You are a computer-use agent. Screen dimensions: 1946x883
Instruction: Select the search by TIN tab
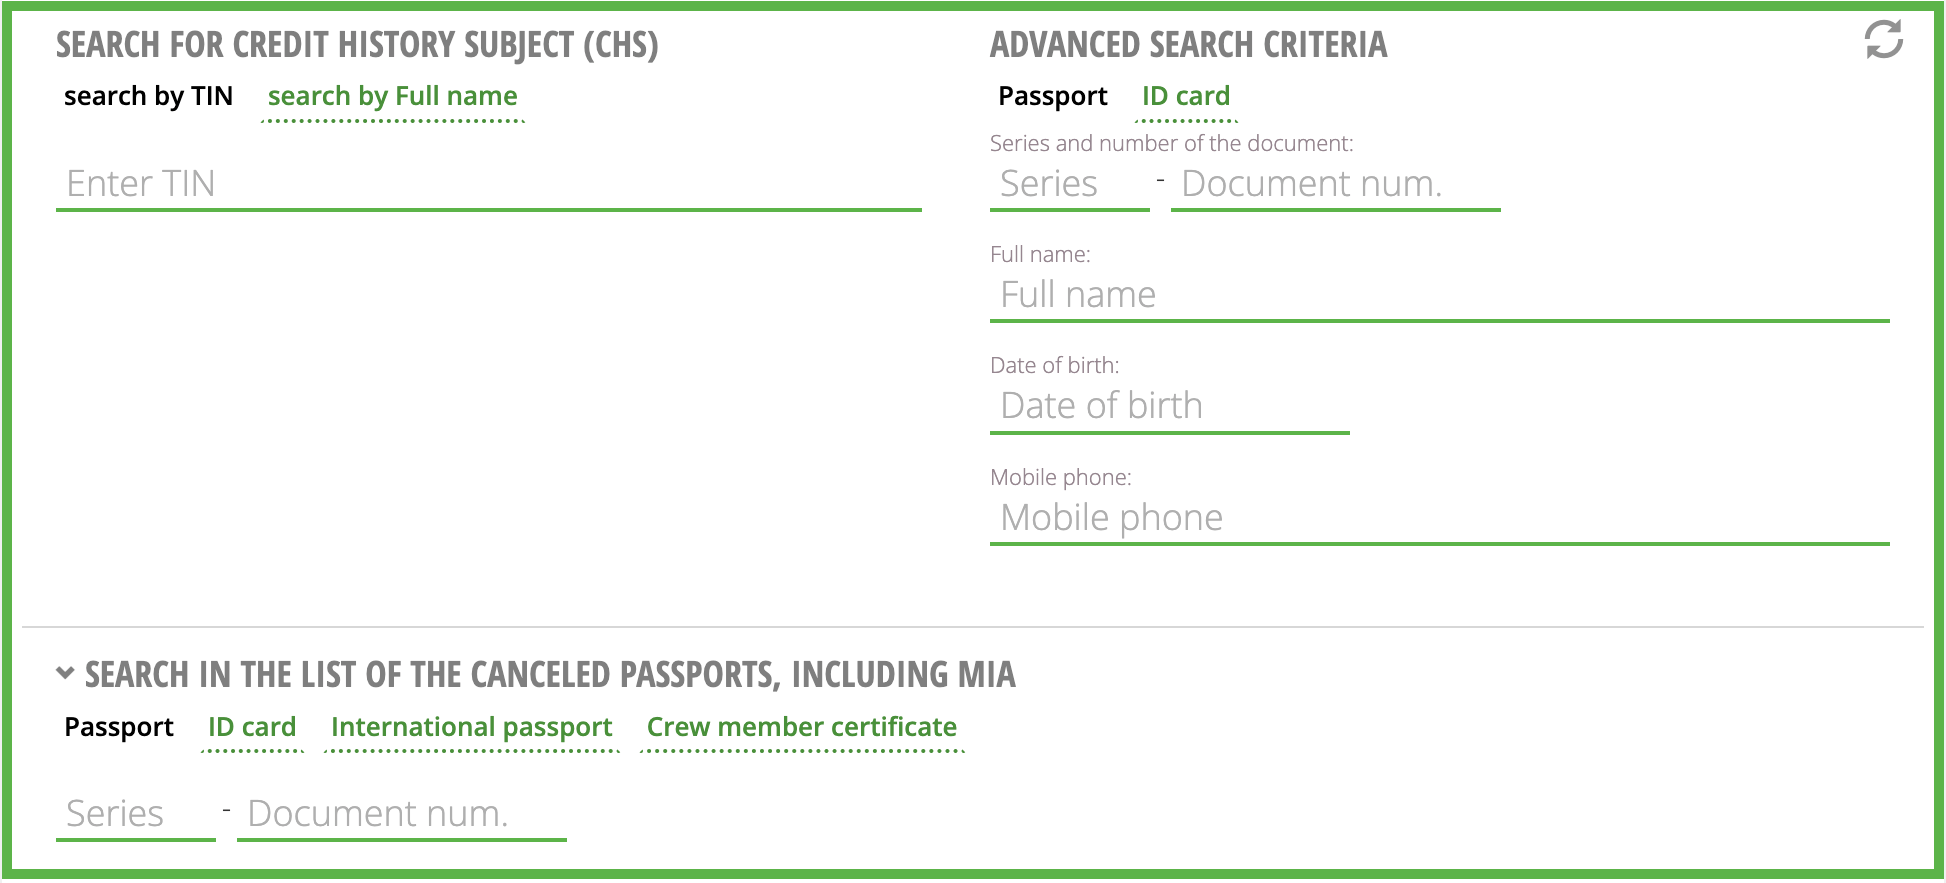click(x=148, y=96)
